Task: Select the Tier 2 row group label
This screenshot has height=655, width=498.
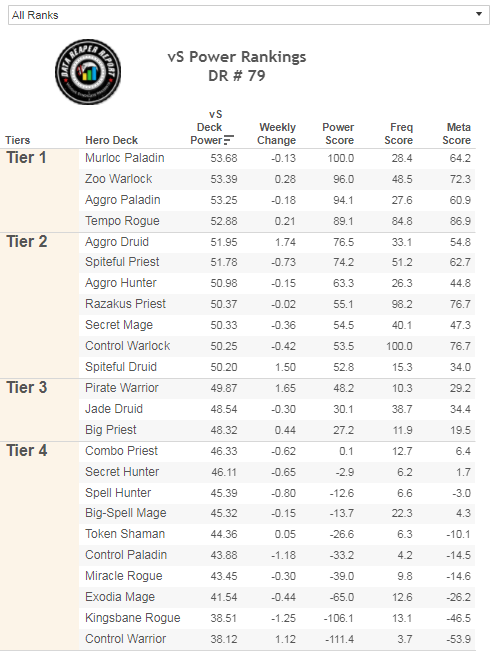Action: pos(26,242)
